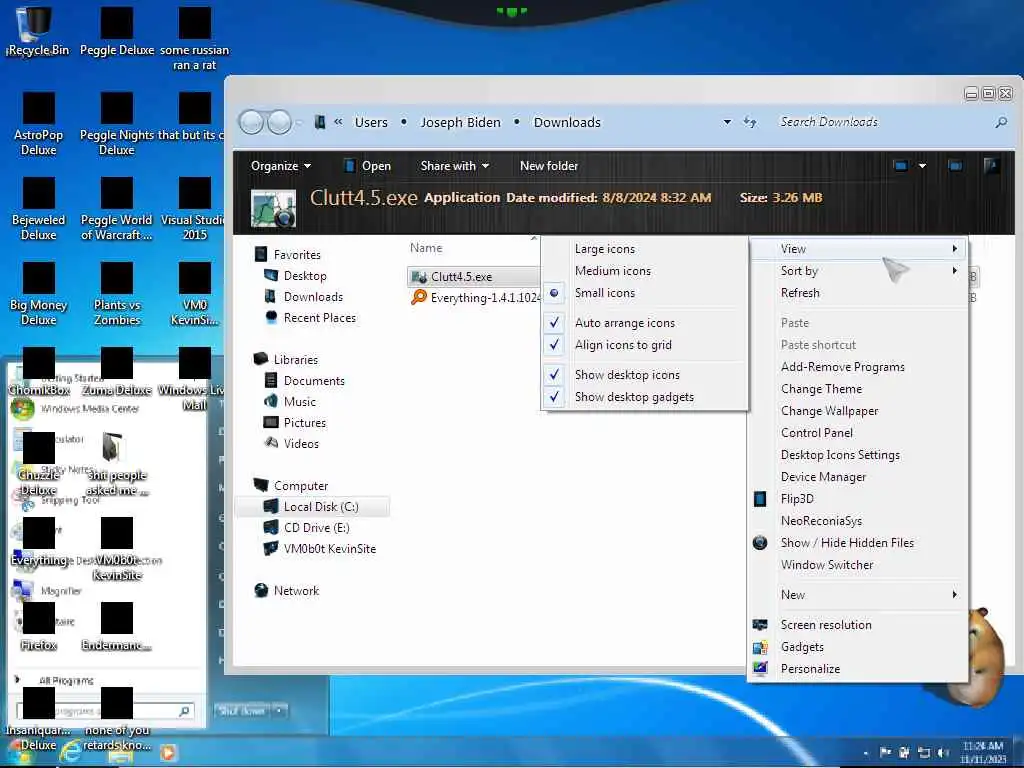1024x768 pixels.
Task: Click Users in the address breadcrumb
Action: (x=371, y=122)
